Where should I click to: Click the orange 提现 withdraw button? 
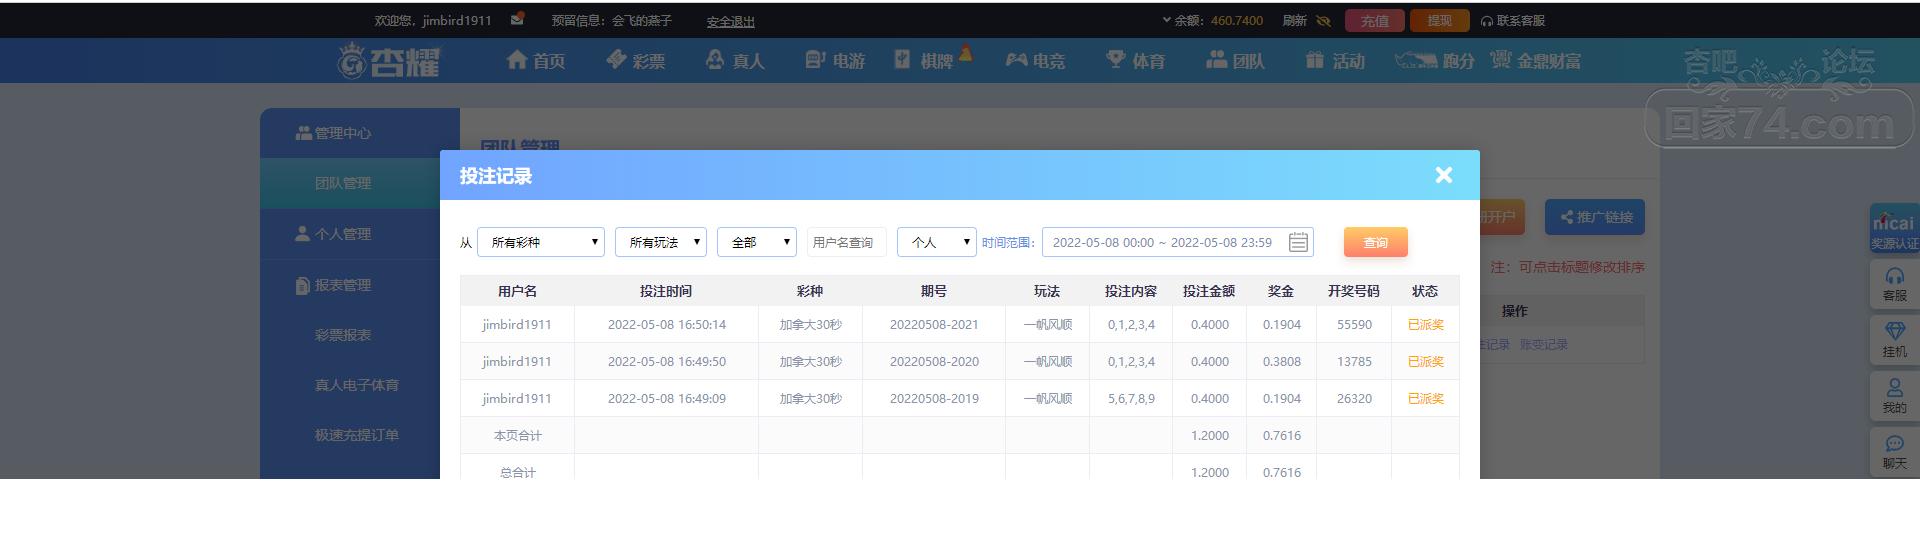click(1440, 21)
